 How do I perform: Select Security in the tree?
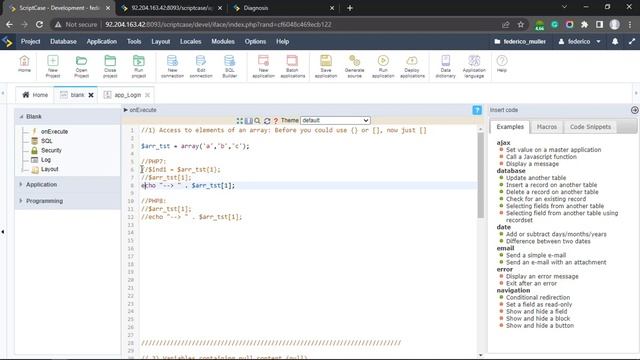tap(51, 150)
